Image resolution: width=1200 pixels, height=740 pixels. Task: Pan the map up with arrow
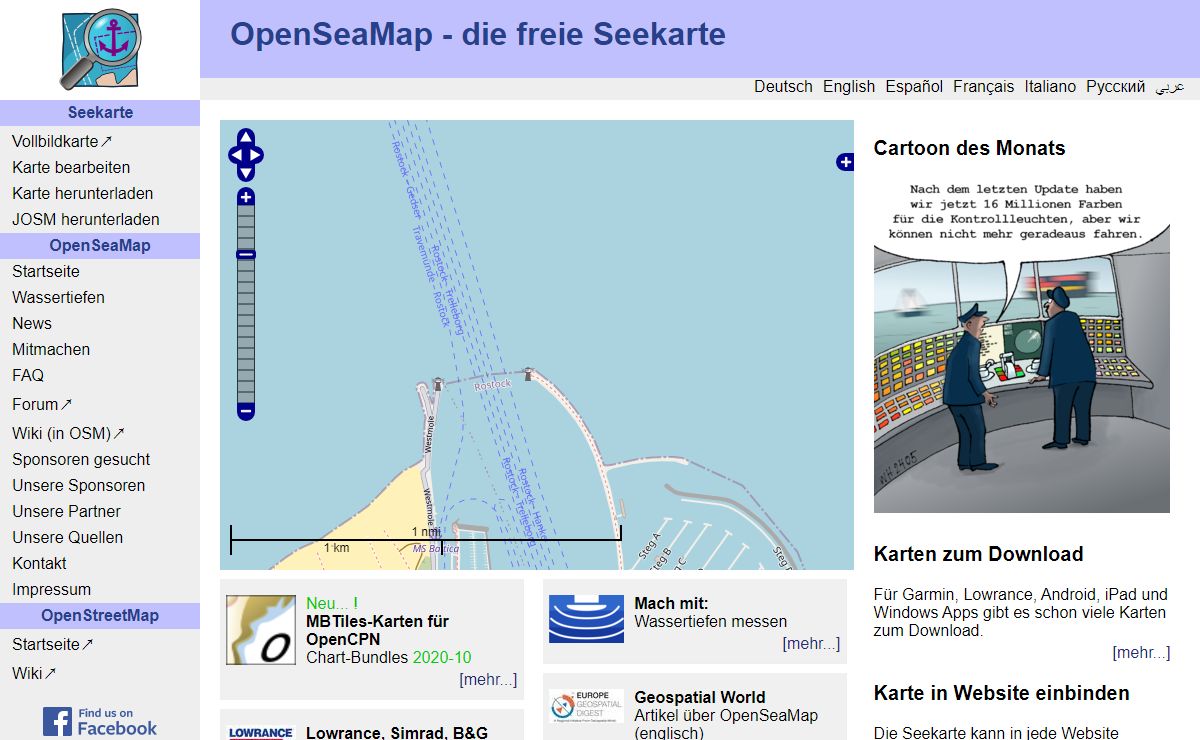pos(246,137)
